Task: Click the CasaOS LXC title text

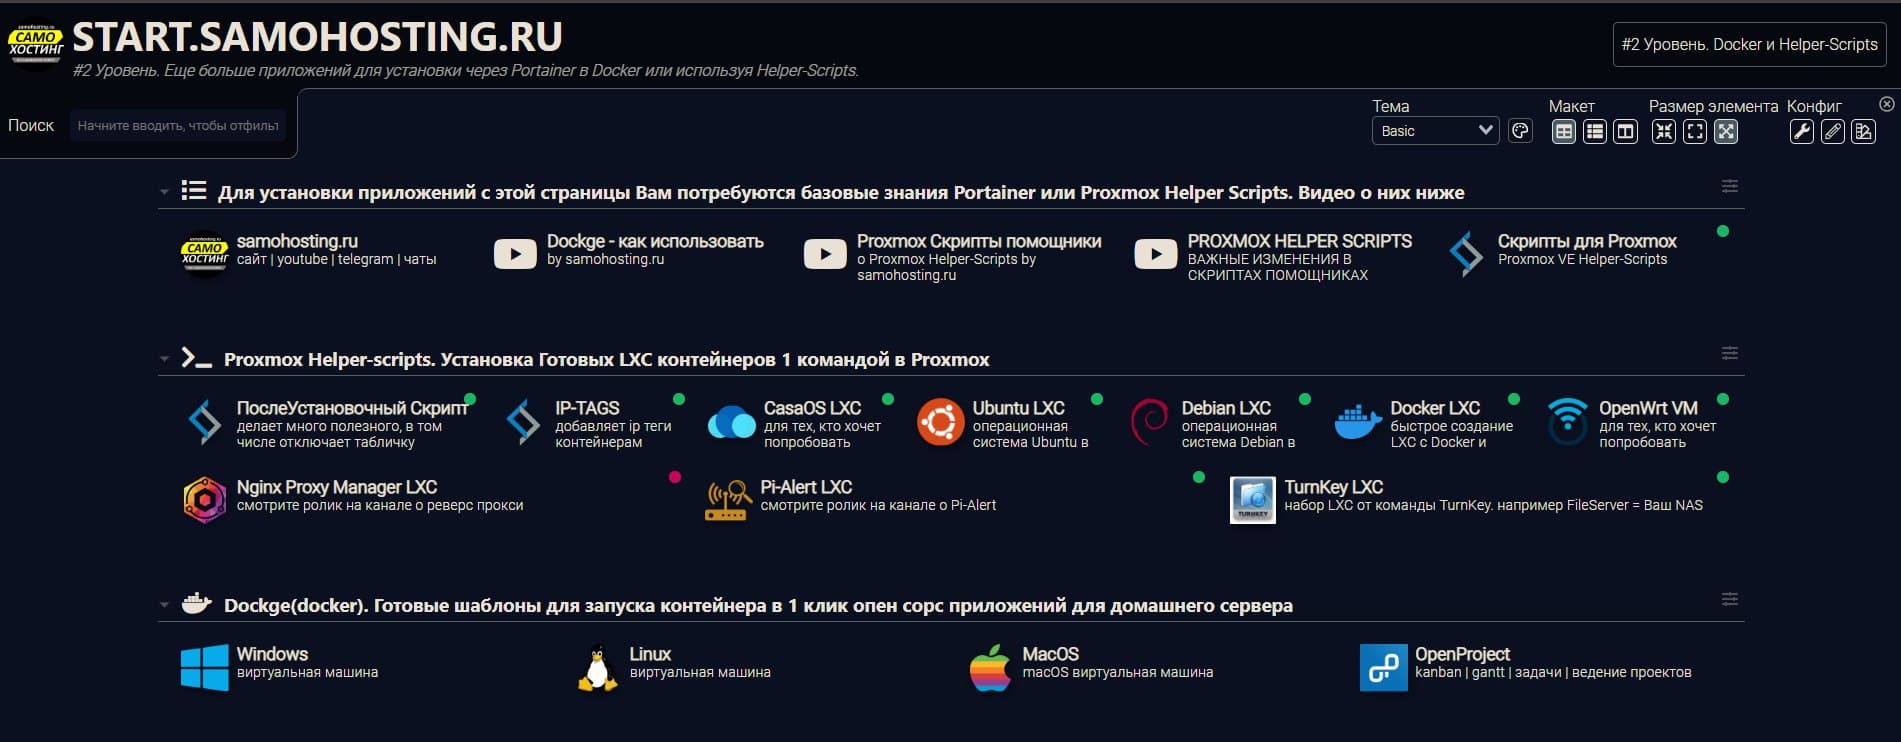Action: pos(812,408)
